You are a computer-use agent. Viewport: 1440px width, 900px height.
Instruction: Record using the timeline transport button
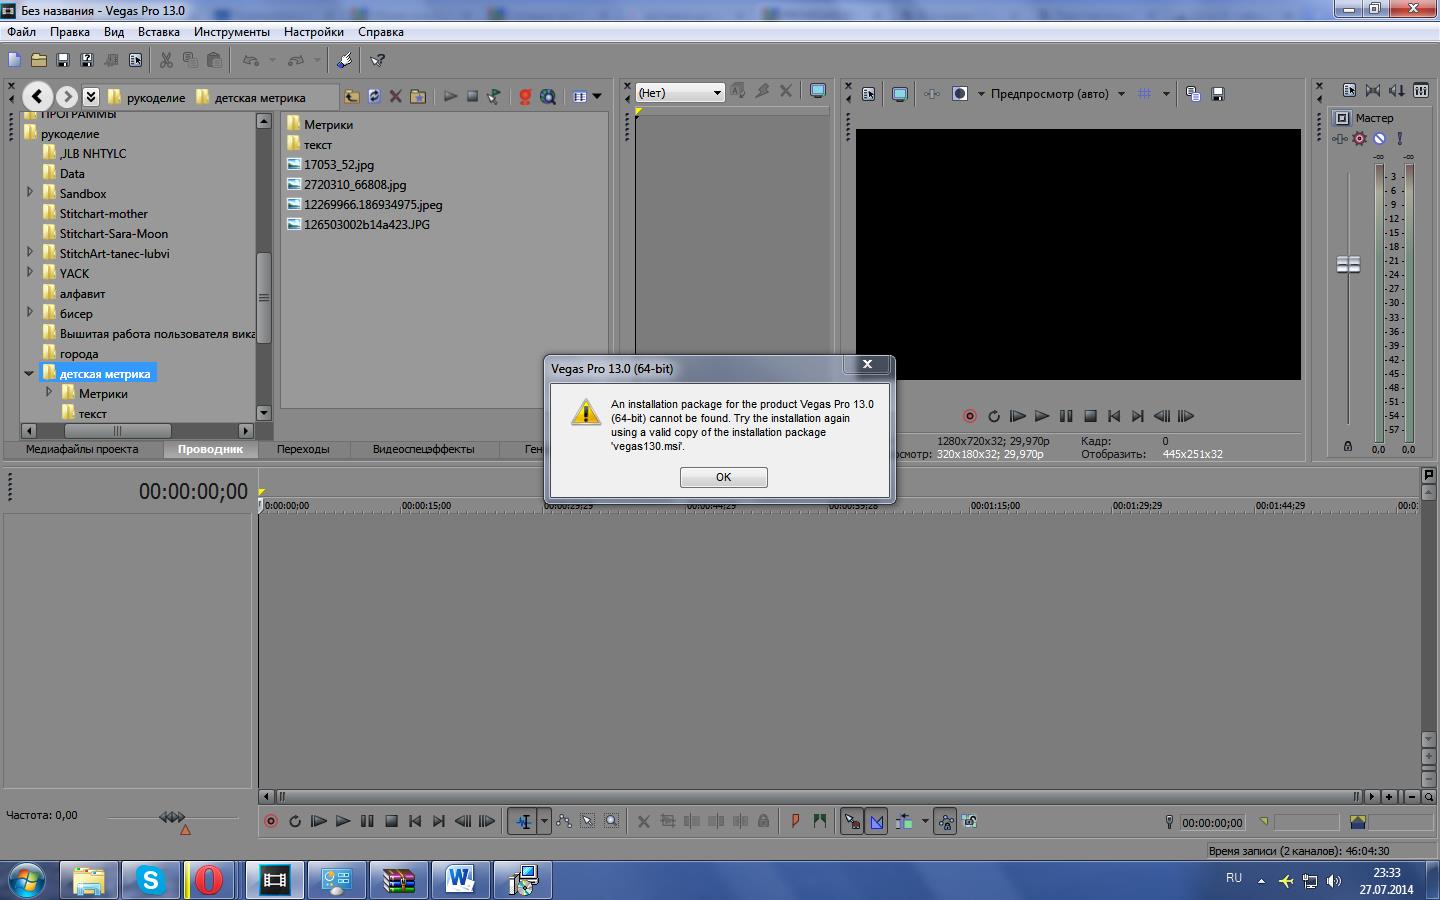click(270, 822)
